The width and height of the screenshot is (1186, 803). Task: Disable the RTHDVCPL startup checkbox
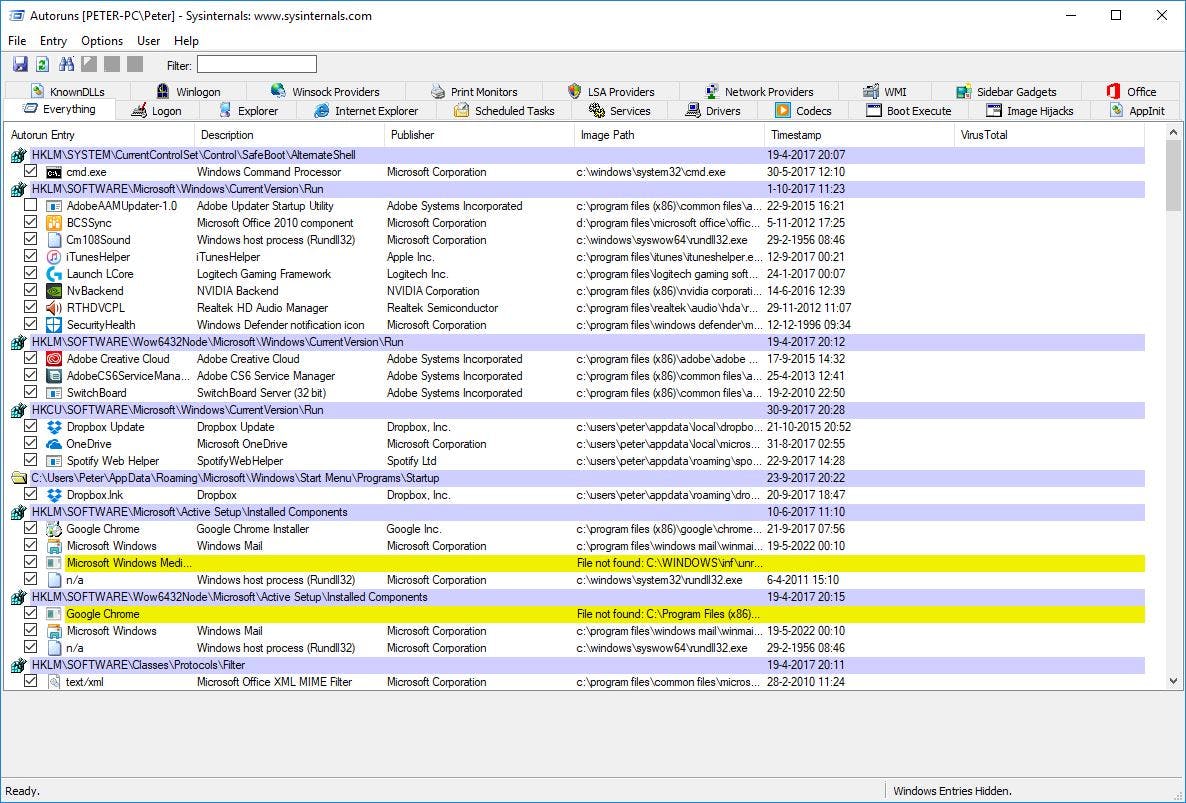pos(31,308)
